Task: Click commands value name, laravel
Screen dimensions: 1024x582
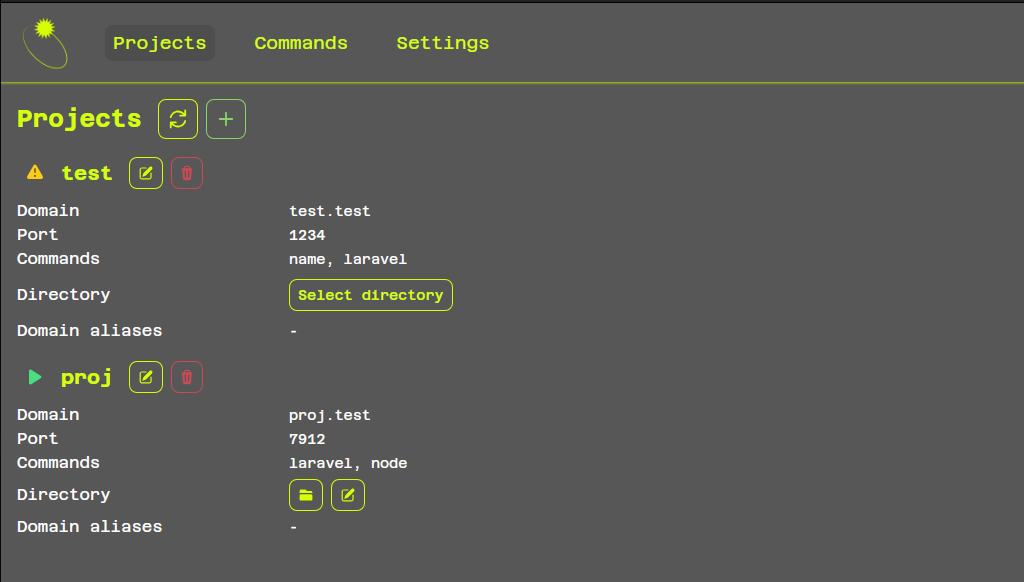Action: pyautogui.click(x=348, y=259)
